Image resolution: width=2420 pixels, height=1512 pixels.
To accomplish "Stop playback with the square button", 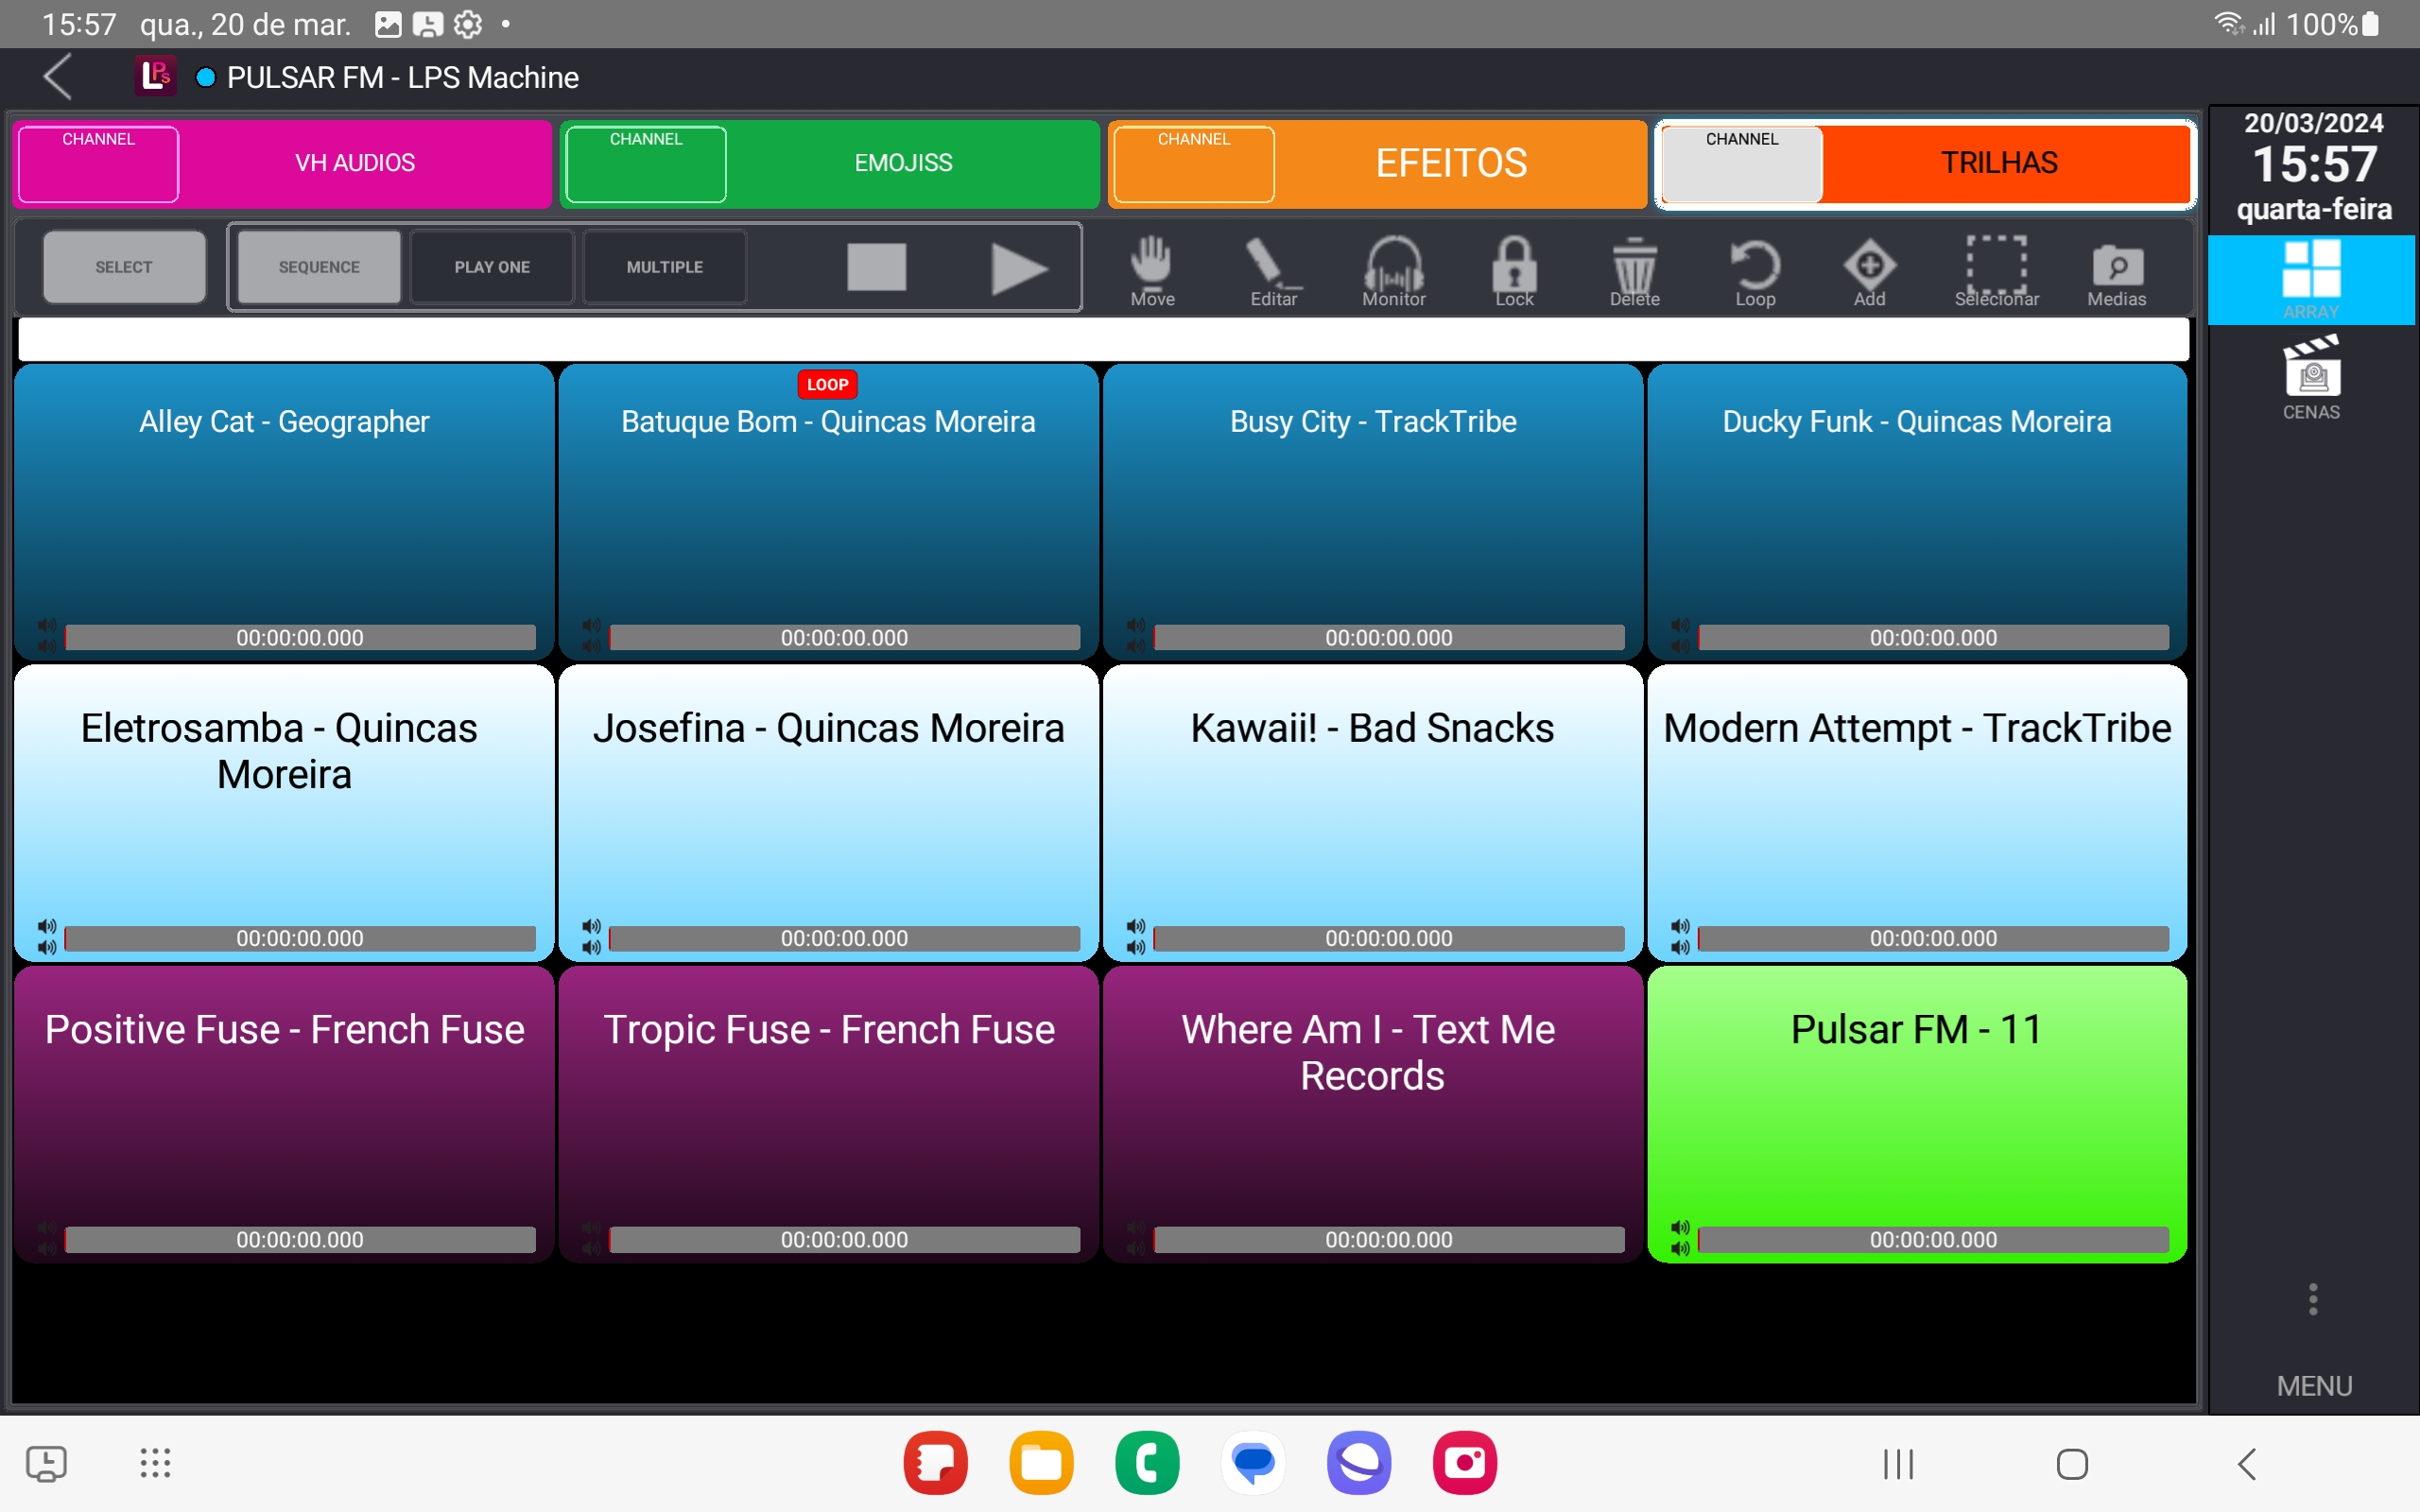I will point(876,267).
